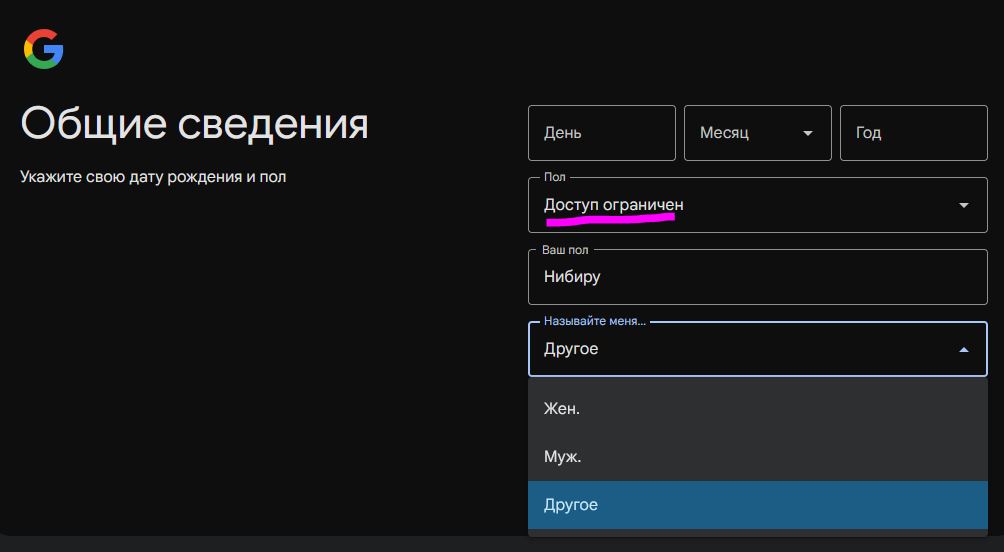1004x552 pixels.
Task: Click the Месяц dropdown arrow
Action: point(807,133)
